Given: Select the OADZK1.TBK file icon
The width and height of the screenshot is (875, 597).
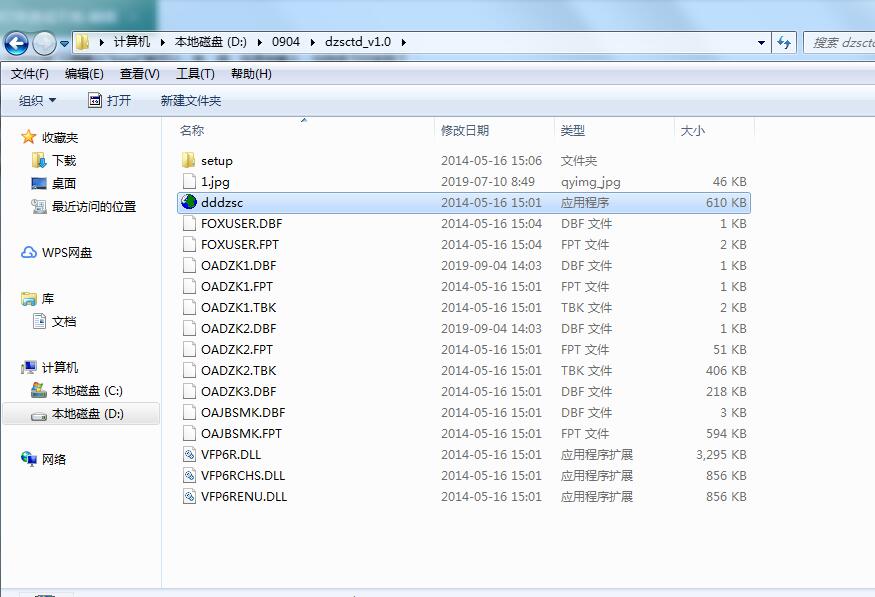Looking at the screenshot, I should pos(189,307).
